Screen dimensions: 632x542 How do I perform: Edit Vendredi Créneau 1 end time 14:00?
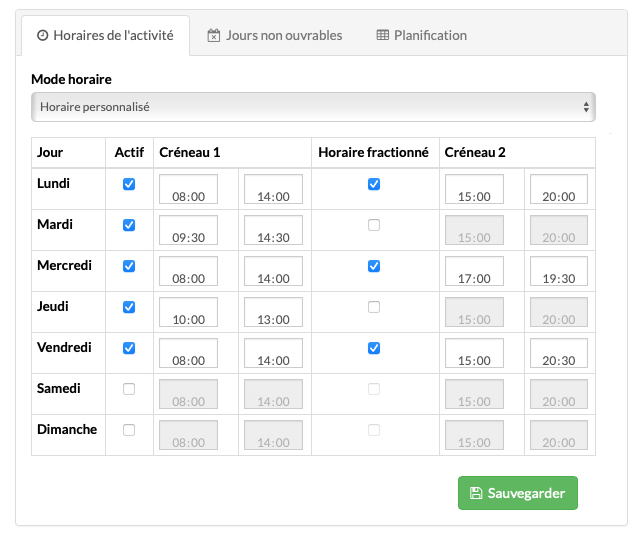pyautogui.click(x=273, y=353)
